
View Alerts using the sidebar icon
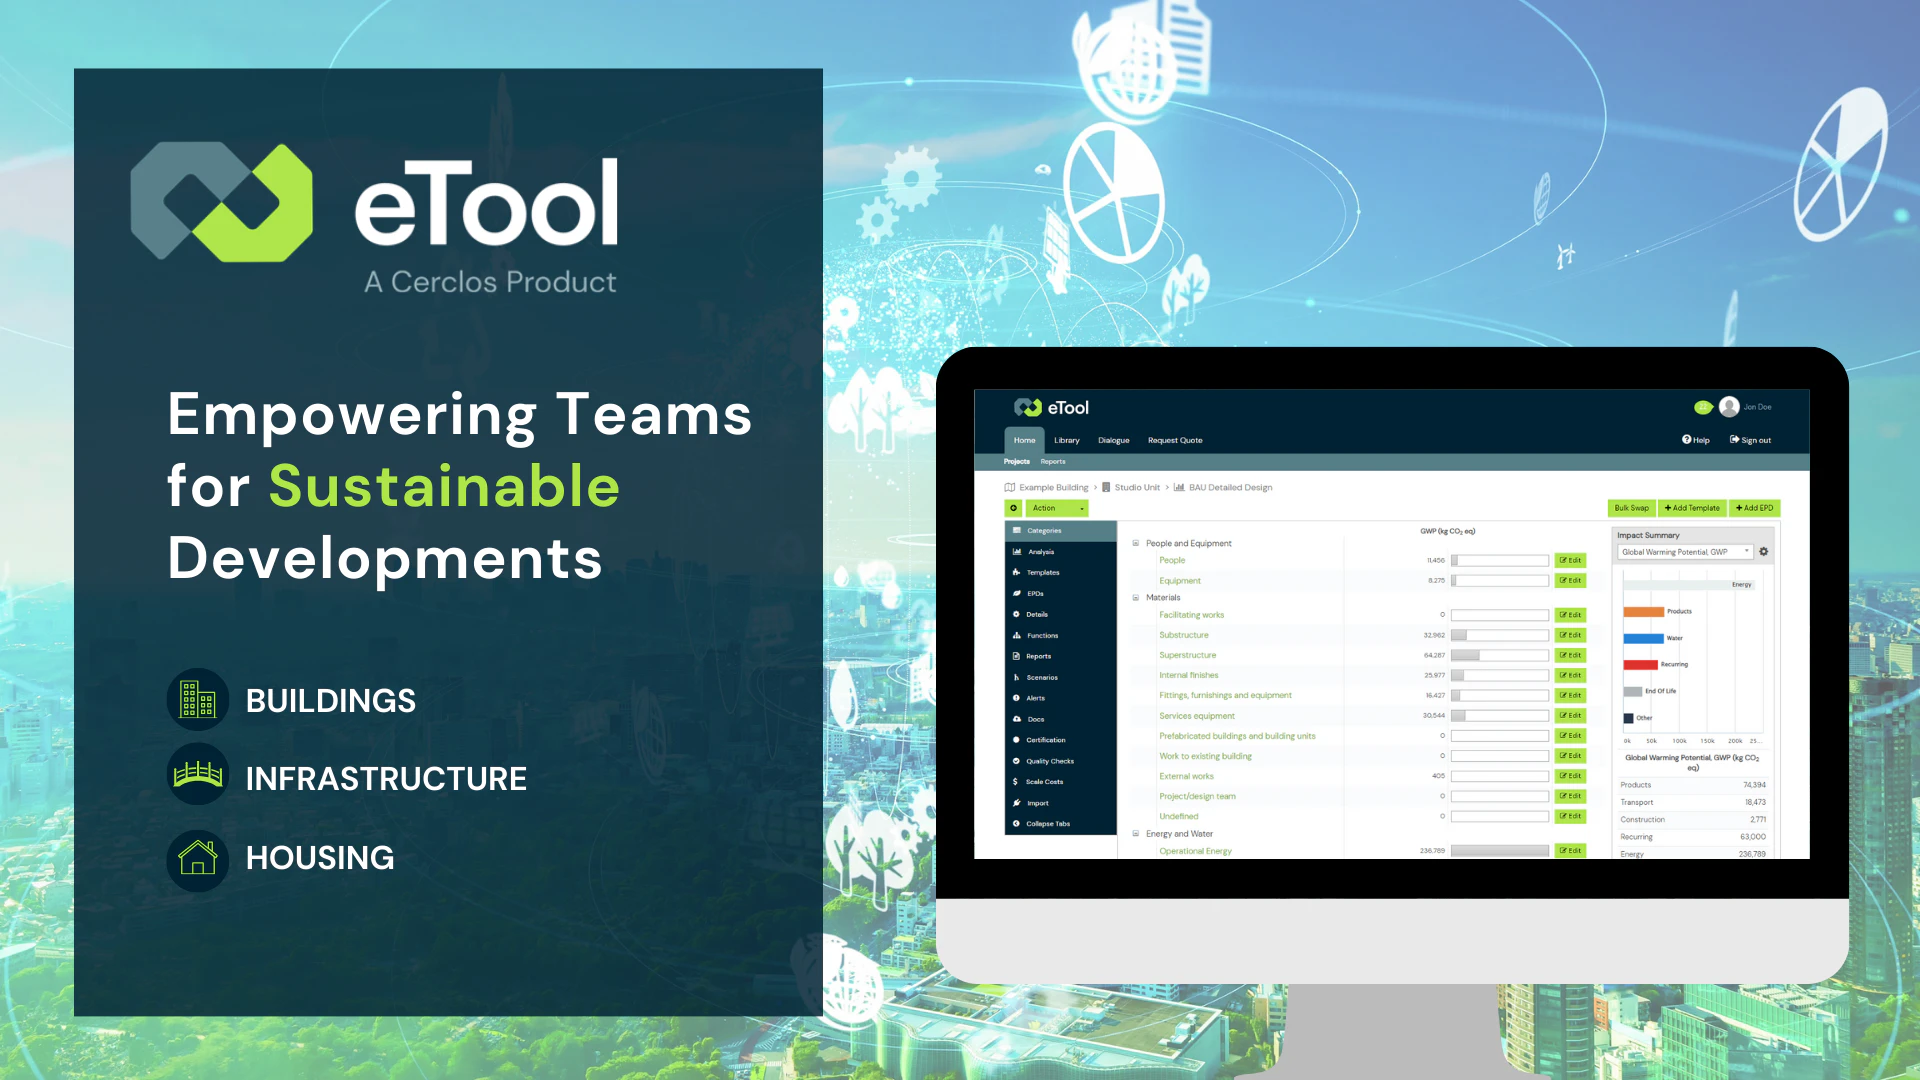click(1016, 698)
